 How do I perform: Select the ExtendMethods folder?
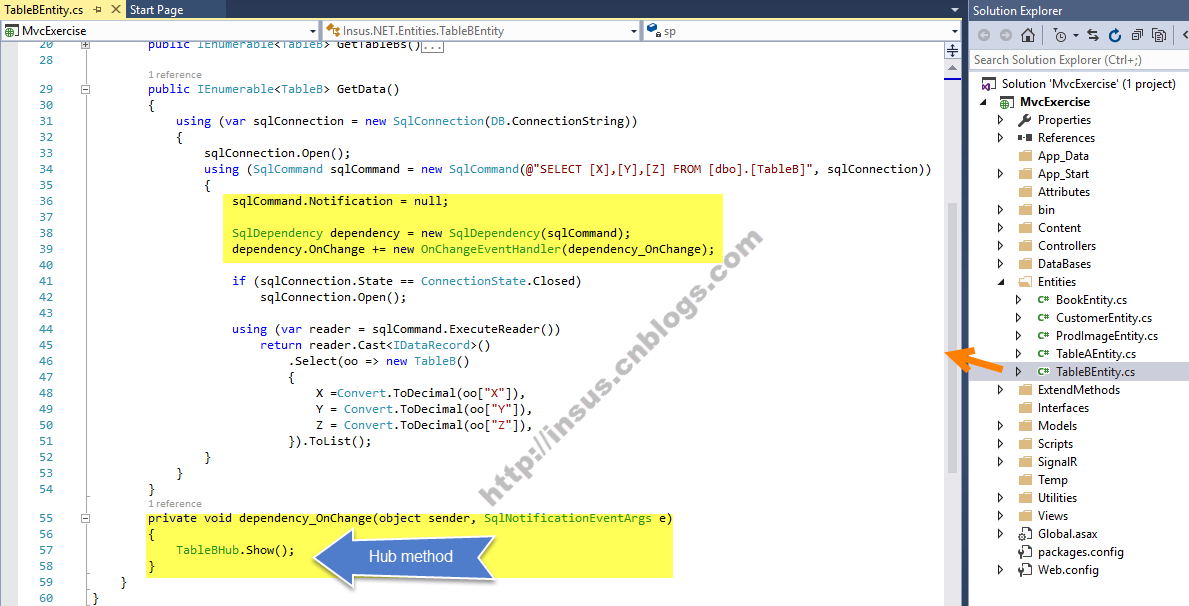pyautogui.click(x=1078, y=390)
